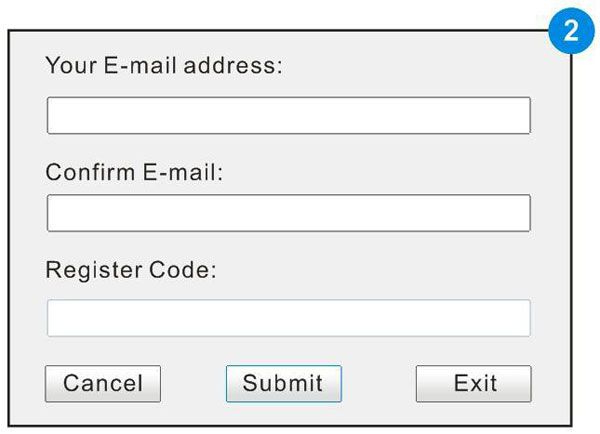The height and width of the screenshot is (434, 600).
Task: Exit the registration window
Action: 473,383
